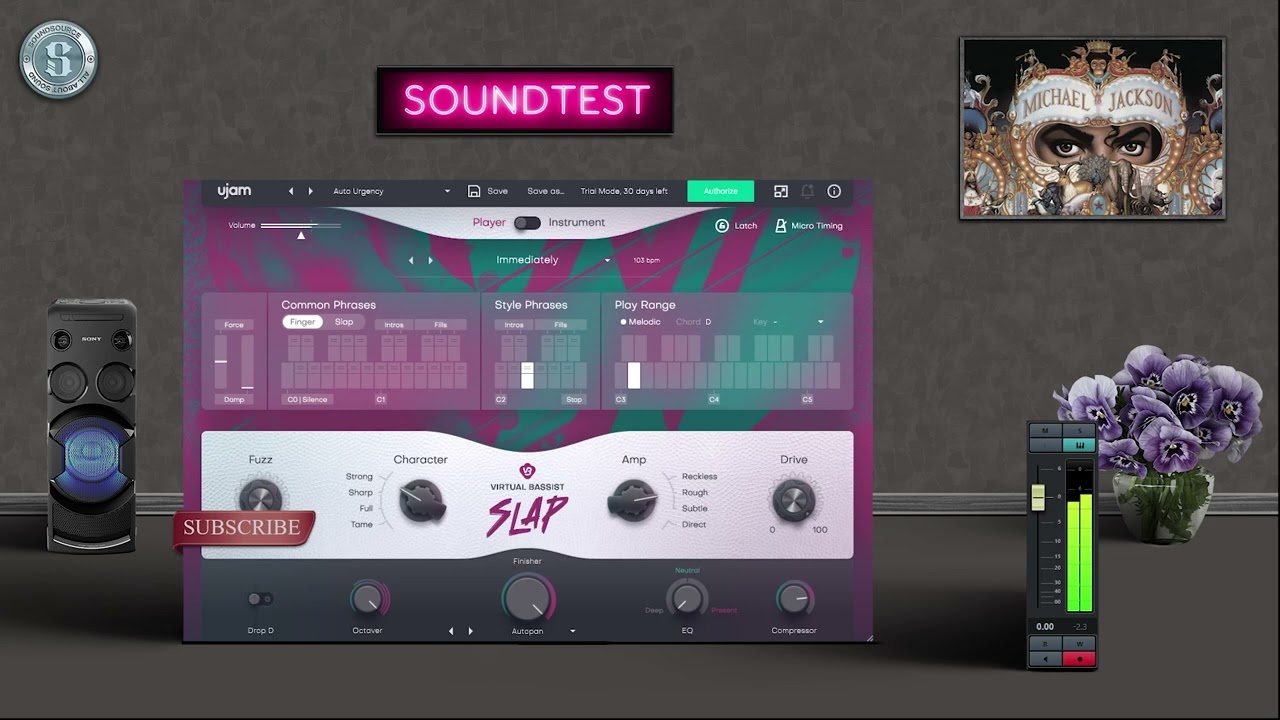Image resolution: width=1280 pixels, height=720 pixels.
Task: Click the highlighted C3 key in Play Range
Action: pyautogui.click(x=634, y=376)
